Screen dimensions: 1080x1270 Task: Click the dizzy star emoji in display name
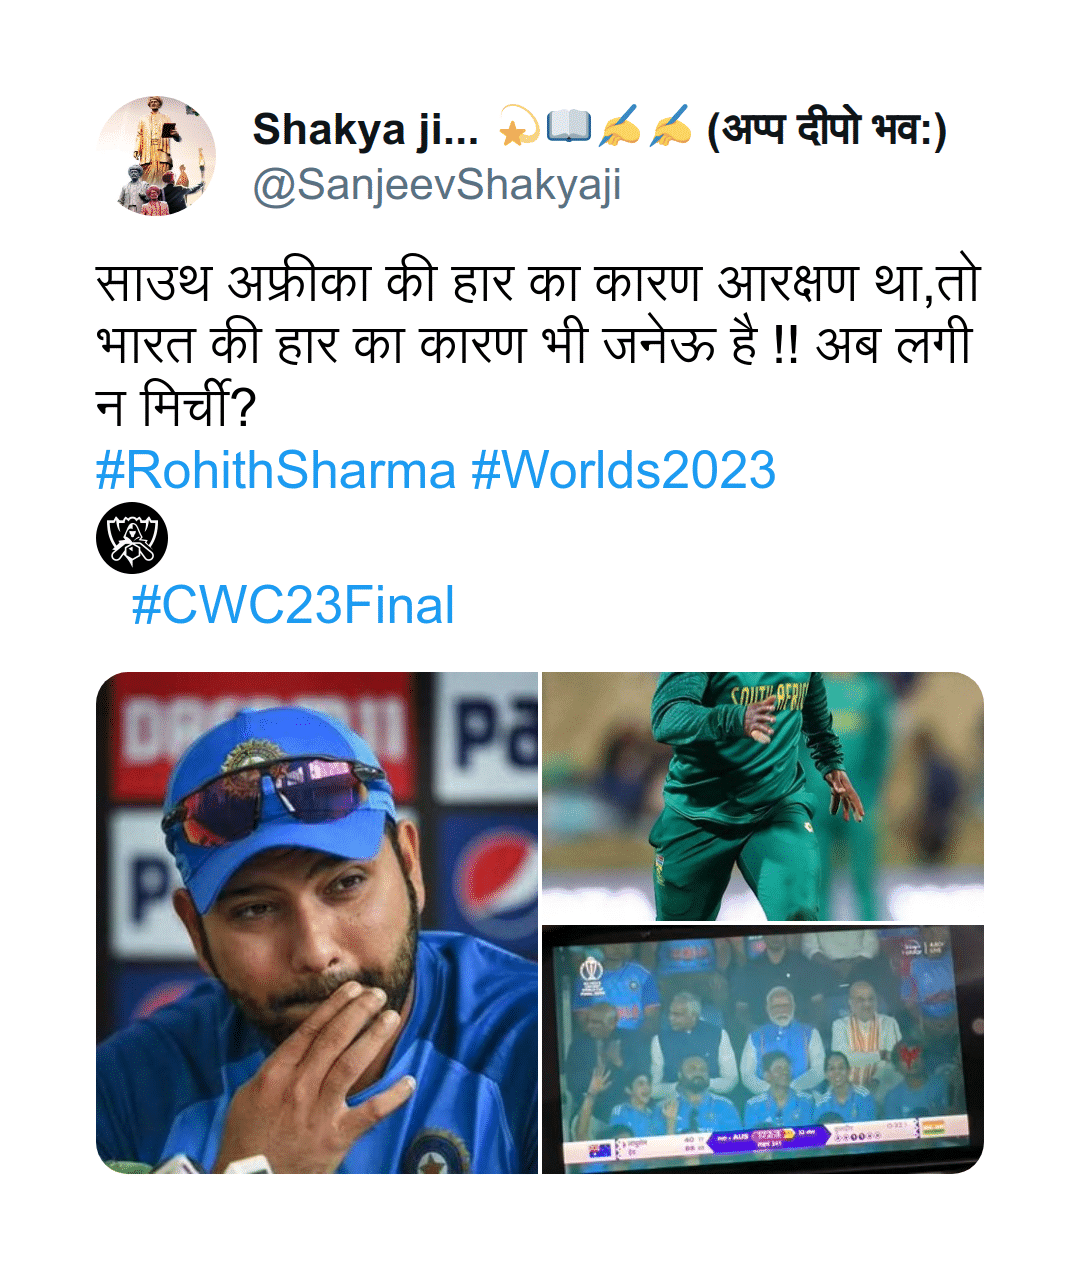tap(518, 128)
